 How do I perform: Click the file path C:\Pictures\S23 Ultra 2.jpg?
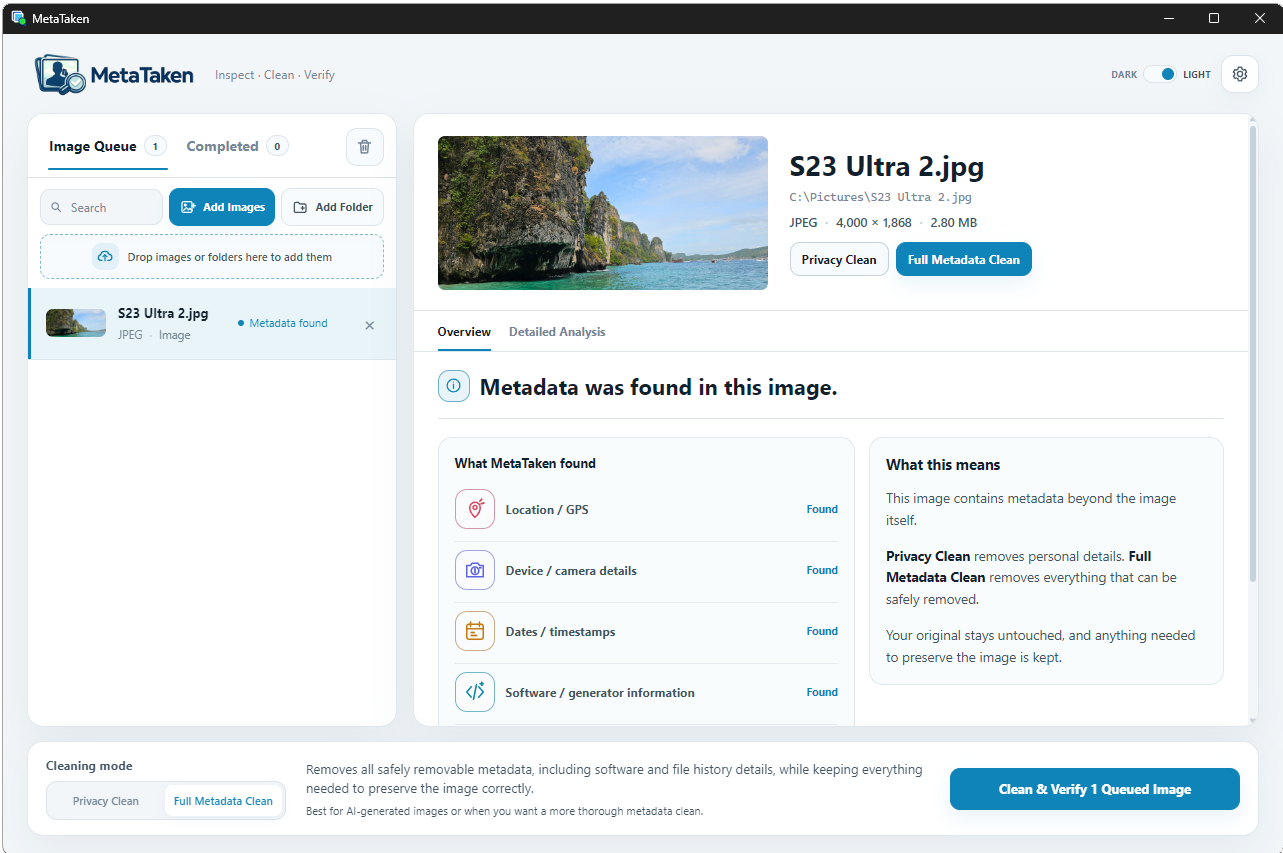tap(881, 197)
